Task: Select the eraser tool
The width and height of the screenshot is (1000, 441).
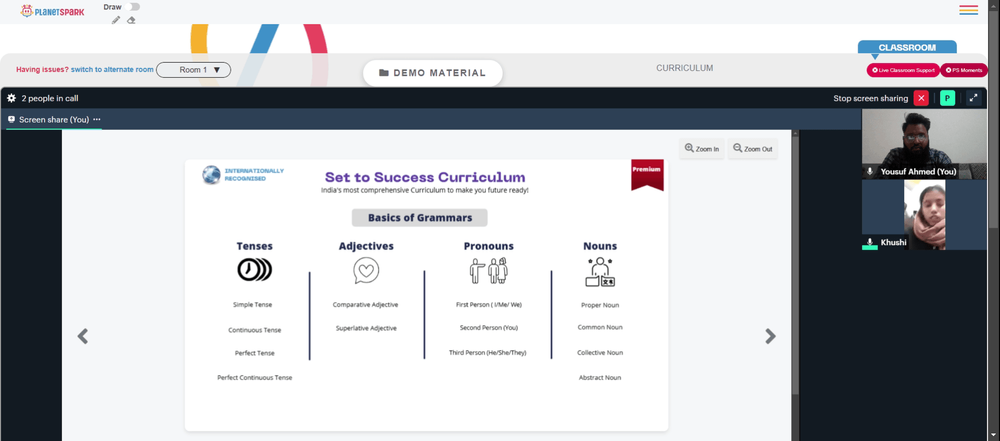Action: click(x=131, y=20)
